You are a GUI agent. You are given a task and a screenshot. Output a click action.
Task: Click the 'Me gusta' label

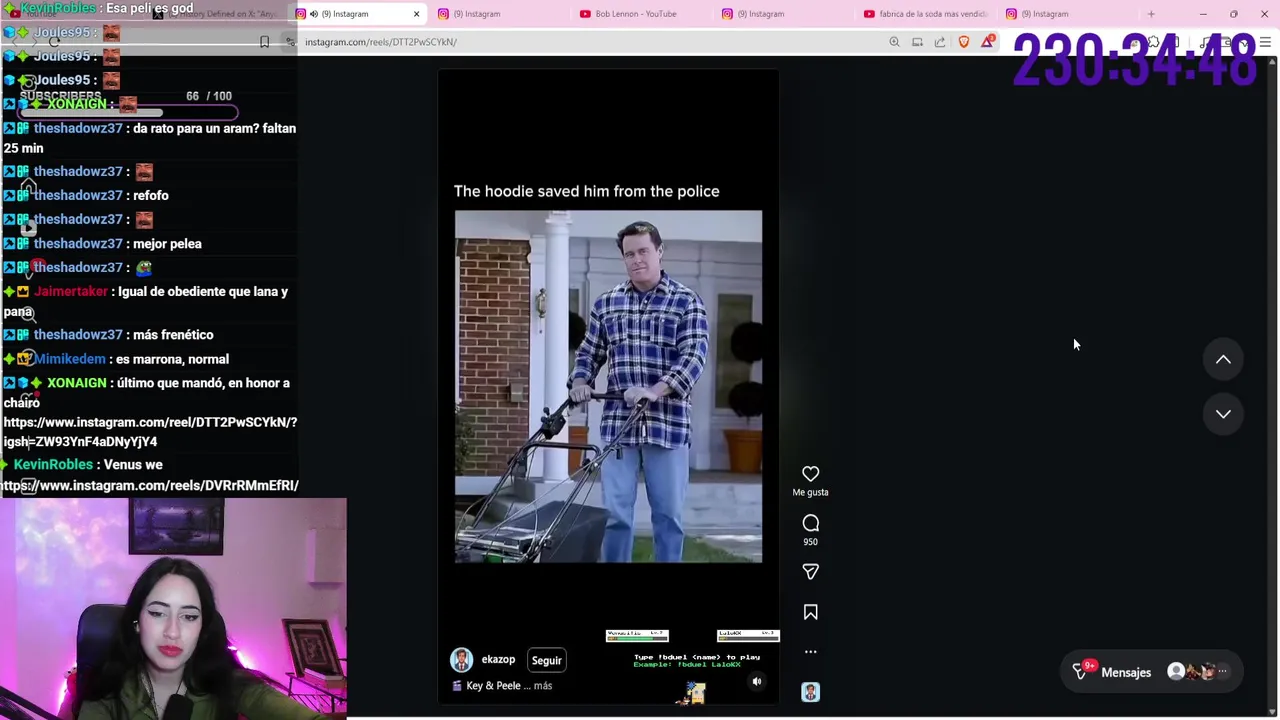[x=810, y=492]
